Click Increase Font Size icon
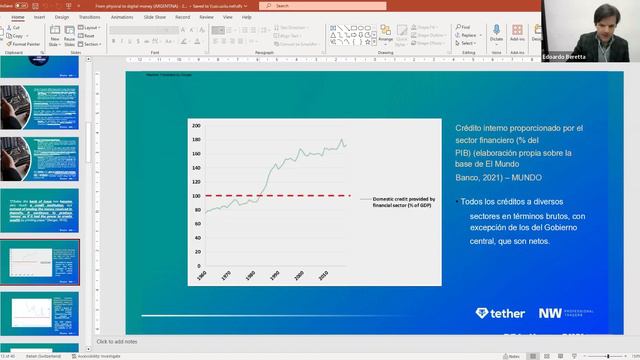Image resolution: width=640 pixels, height=360 pixels. pos(183,30)
